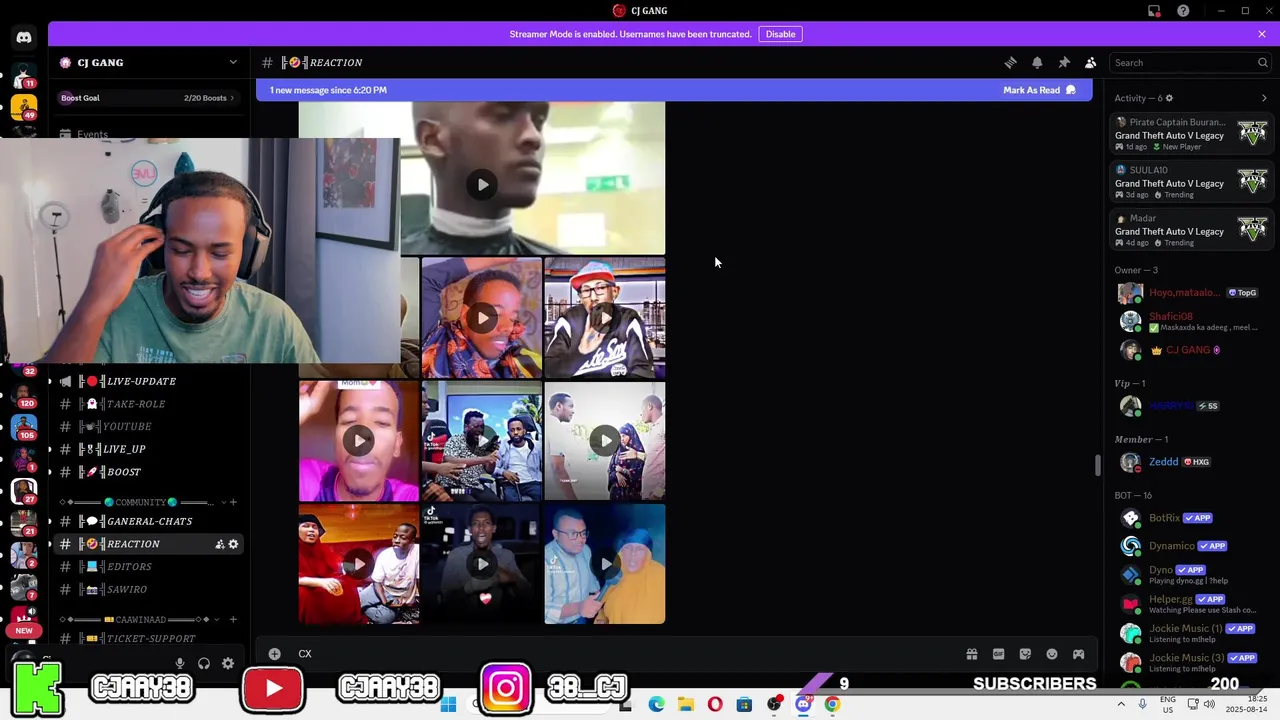Open Microsoft Edge from taskbar
This screenshot has height=720, width=1280.
coord(656,704)
